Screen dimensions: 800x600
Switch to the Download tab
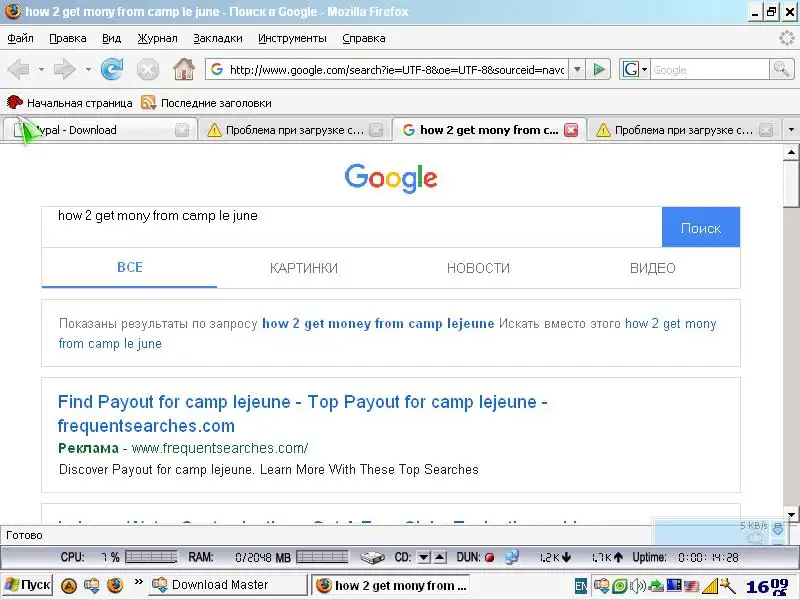pyautogui.click(x=99, y=130)
